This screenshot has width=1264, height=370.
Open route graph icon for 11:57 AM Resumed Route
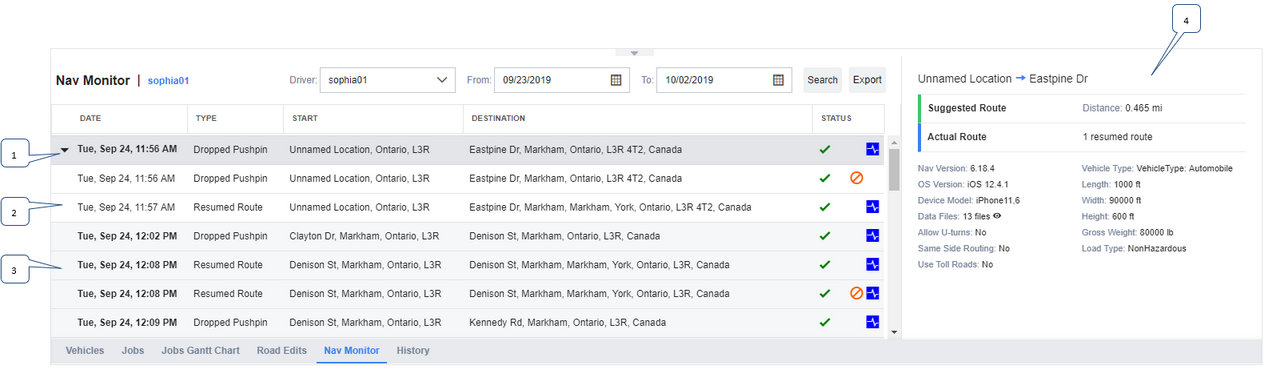(x=872, y=207)
